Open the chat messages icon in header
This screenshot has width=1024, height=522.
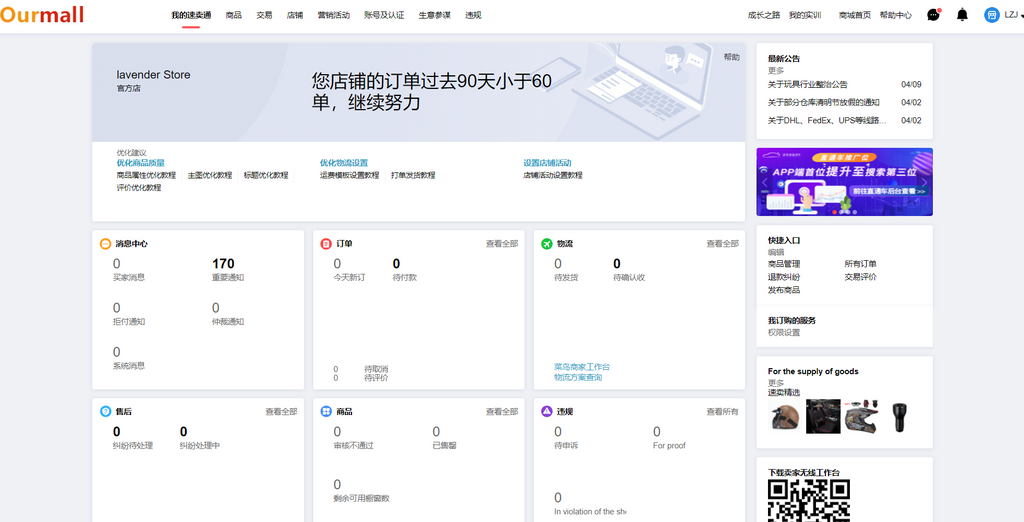pos(933,14)
